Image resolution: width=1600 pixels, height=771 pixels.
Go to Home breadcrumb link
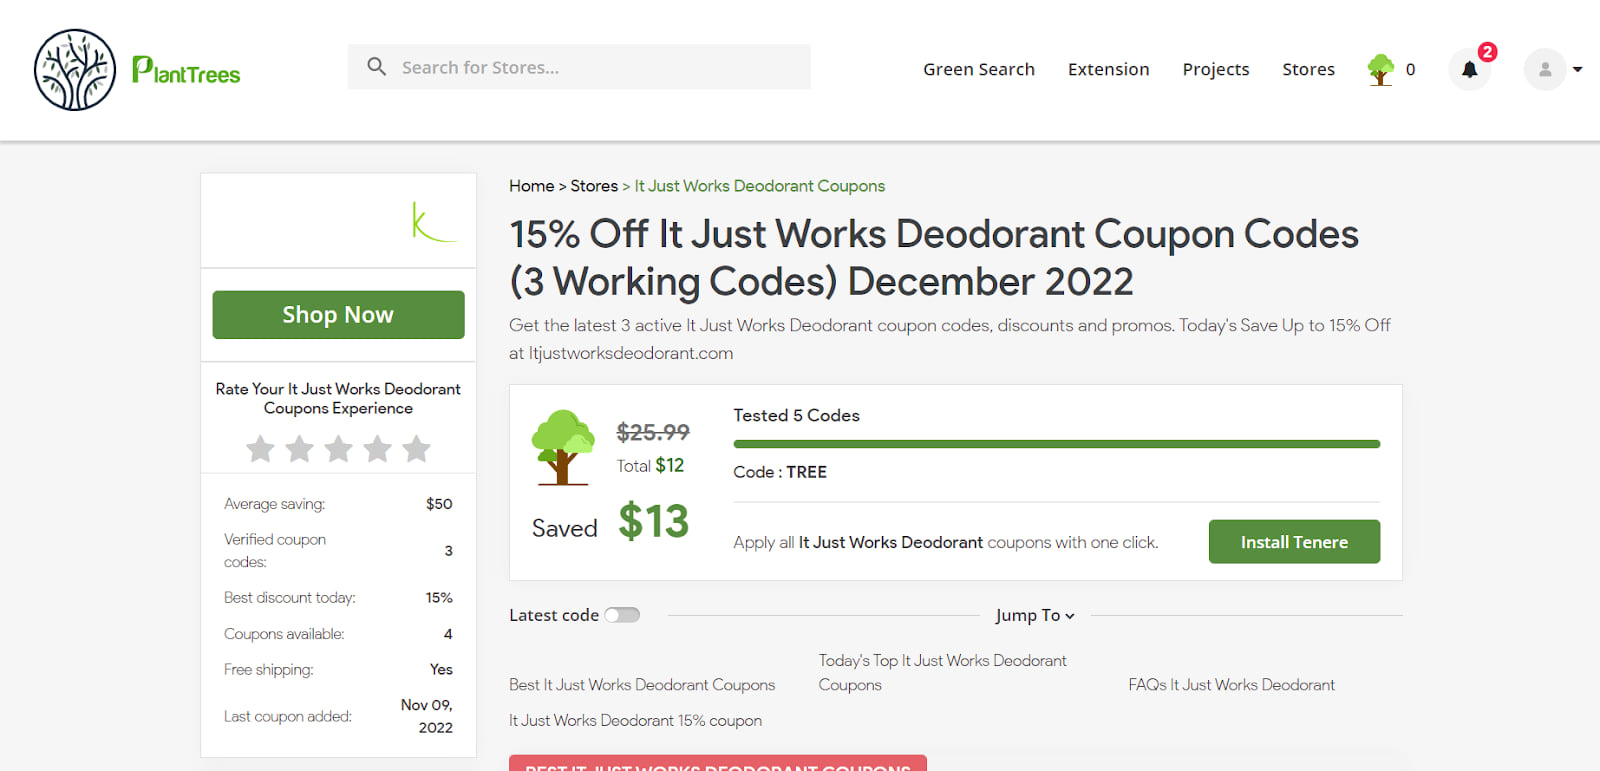point(531,186)
